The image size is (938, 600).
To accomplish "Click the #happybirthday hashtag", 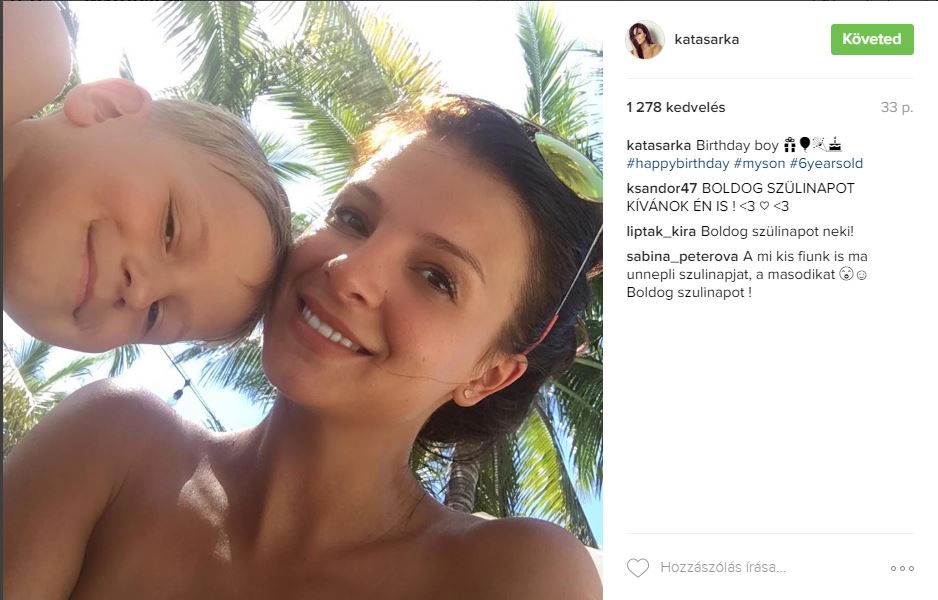I will point(678,163).
